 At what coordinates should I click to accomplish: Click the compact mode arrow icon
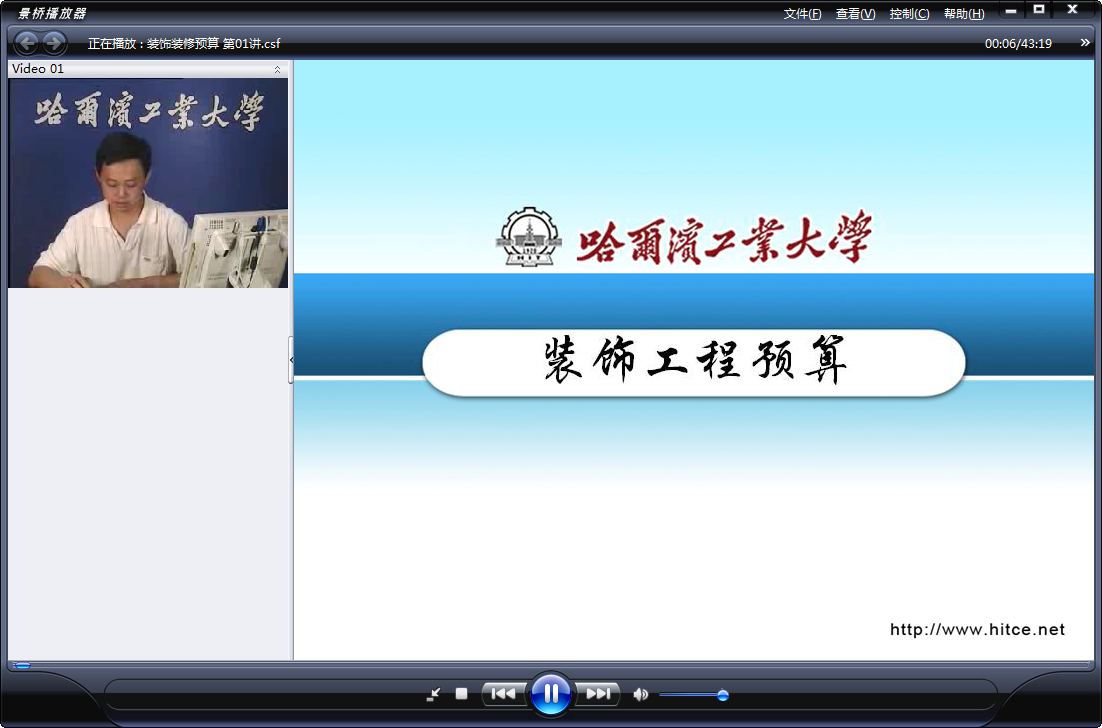[434, 694]
